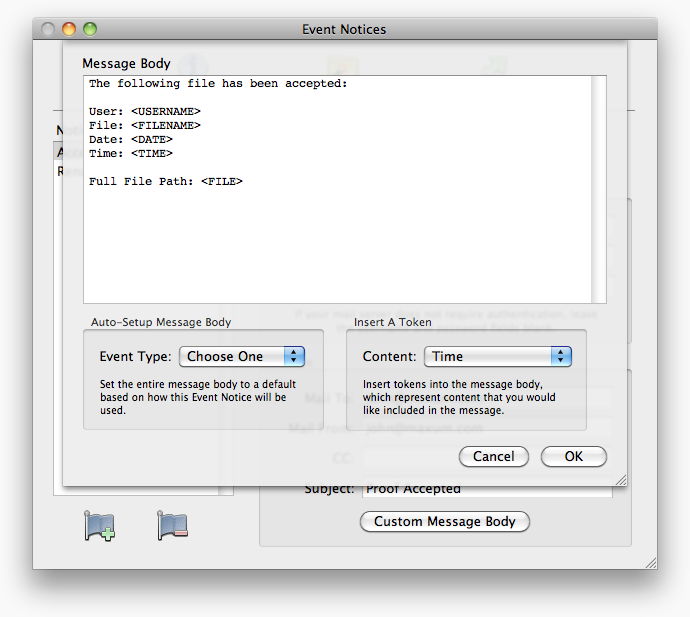
Task: Click the add event notice flag icon
Action: click(100, 526)
